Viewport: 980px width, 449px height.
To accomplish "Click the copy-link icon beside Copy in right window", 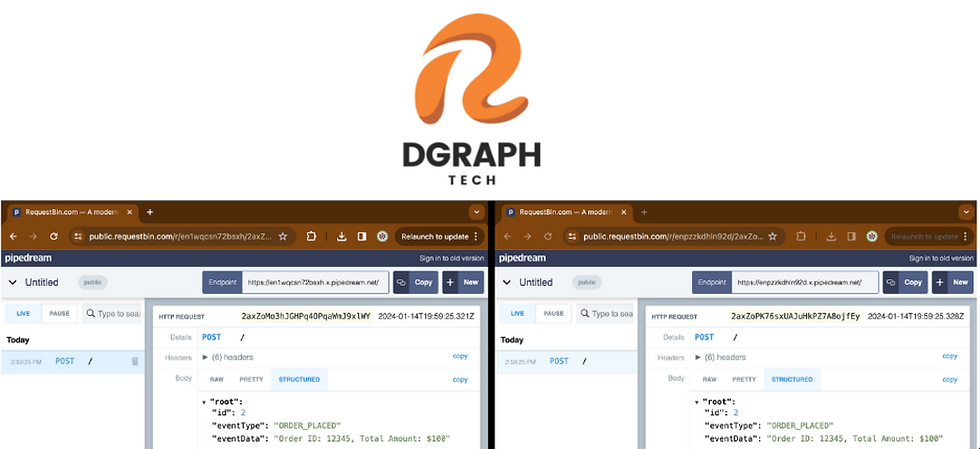I will pyautogui.click(x=891, y=282).
